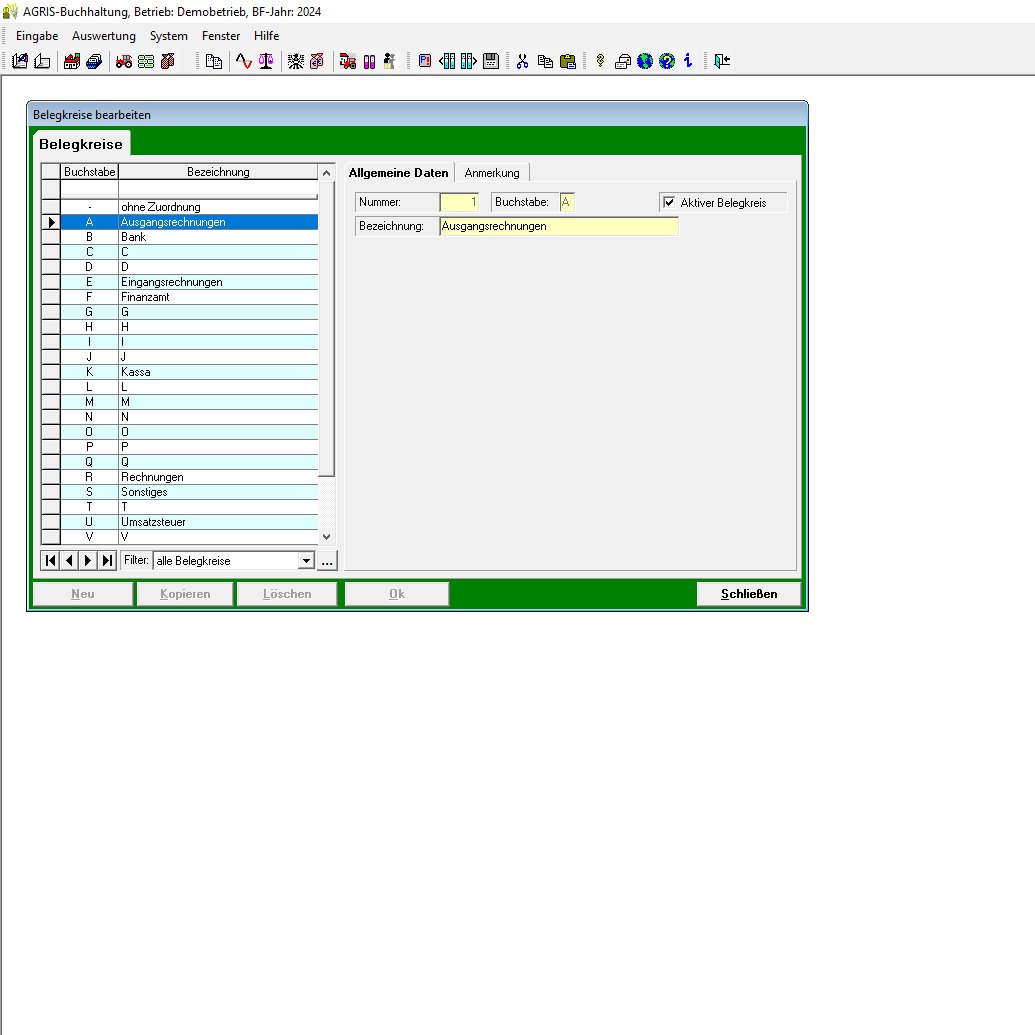
Task: Click the Bezeichnung input field
Action: [558, 227]
